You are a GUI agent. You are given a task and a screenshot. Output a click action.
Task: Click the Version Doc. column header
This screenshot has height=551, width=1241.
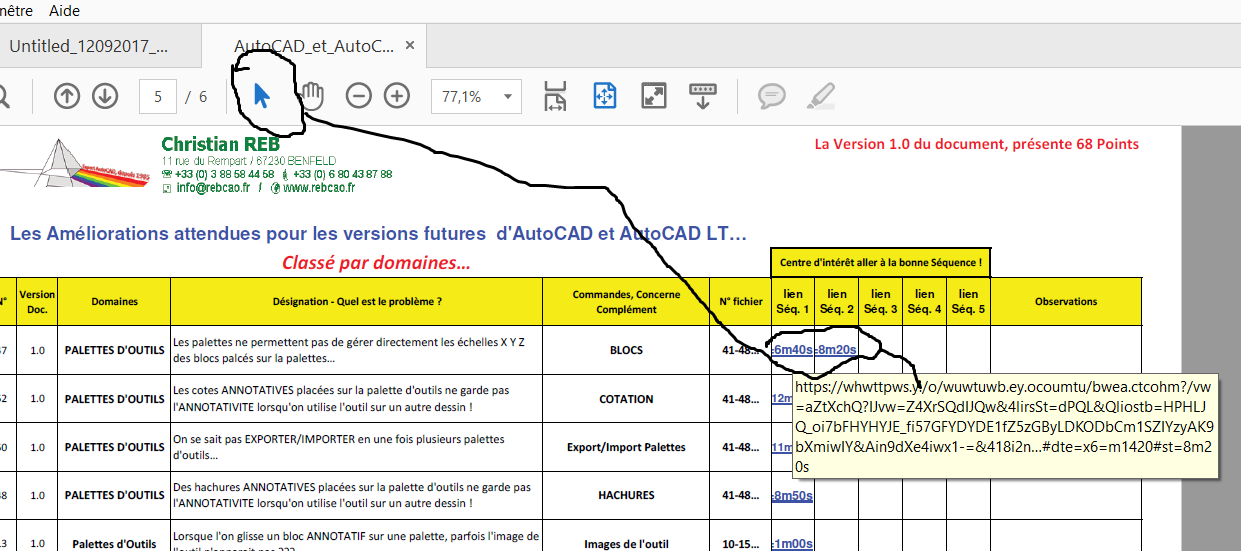(x=37, y=301)
